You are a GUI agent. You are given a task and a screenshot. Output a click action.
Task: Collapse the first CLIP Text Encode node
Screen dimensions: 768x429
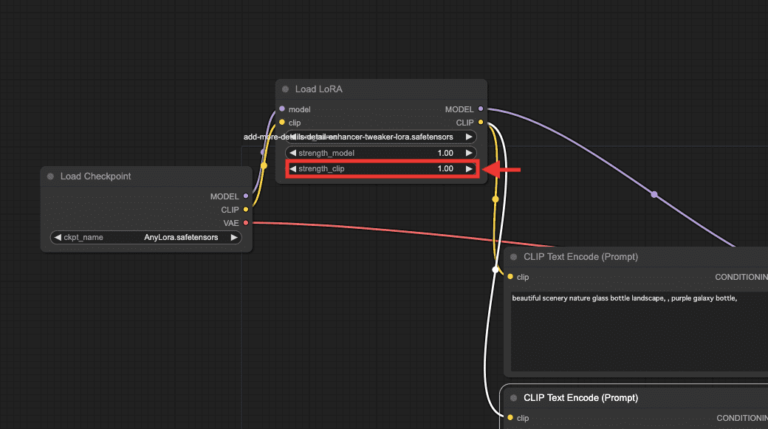click(x=514, y=257)
